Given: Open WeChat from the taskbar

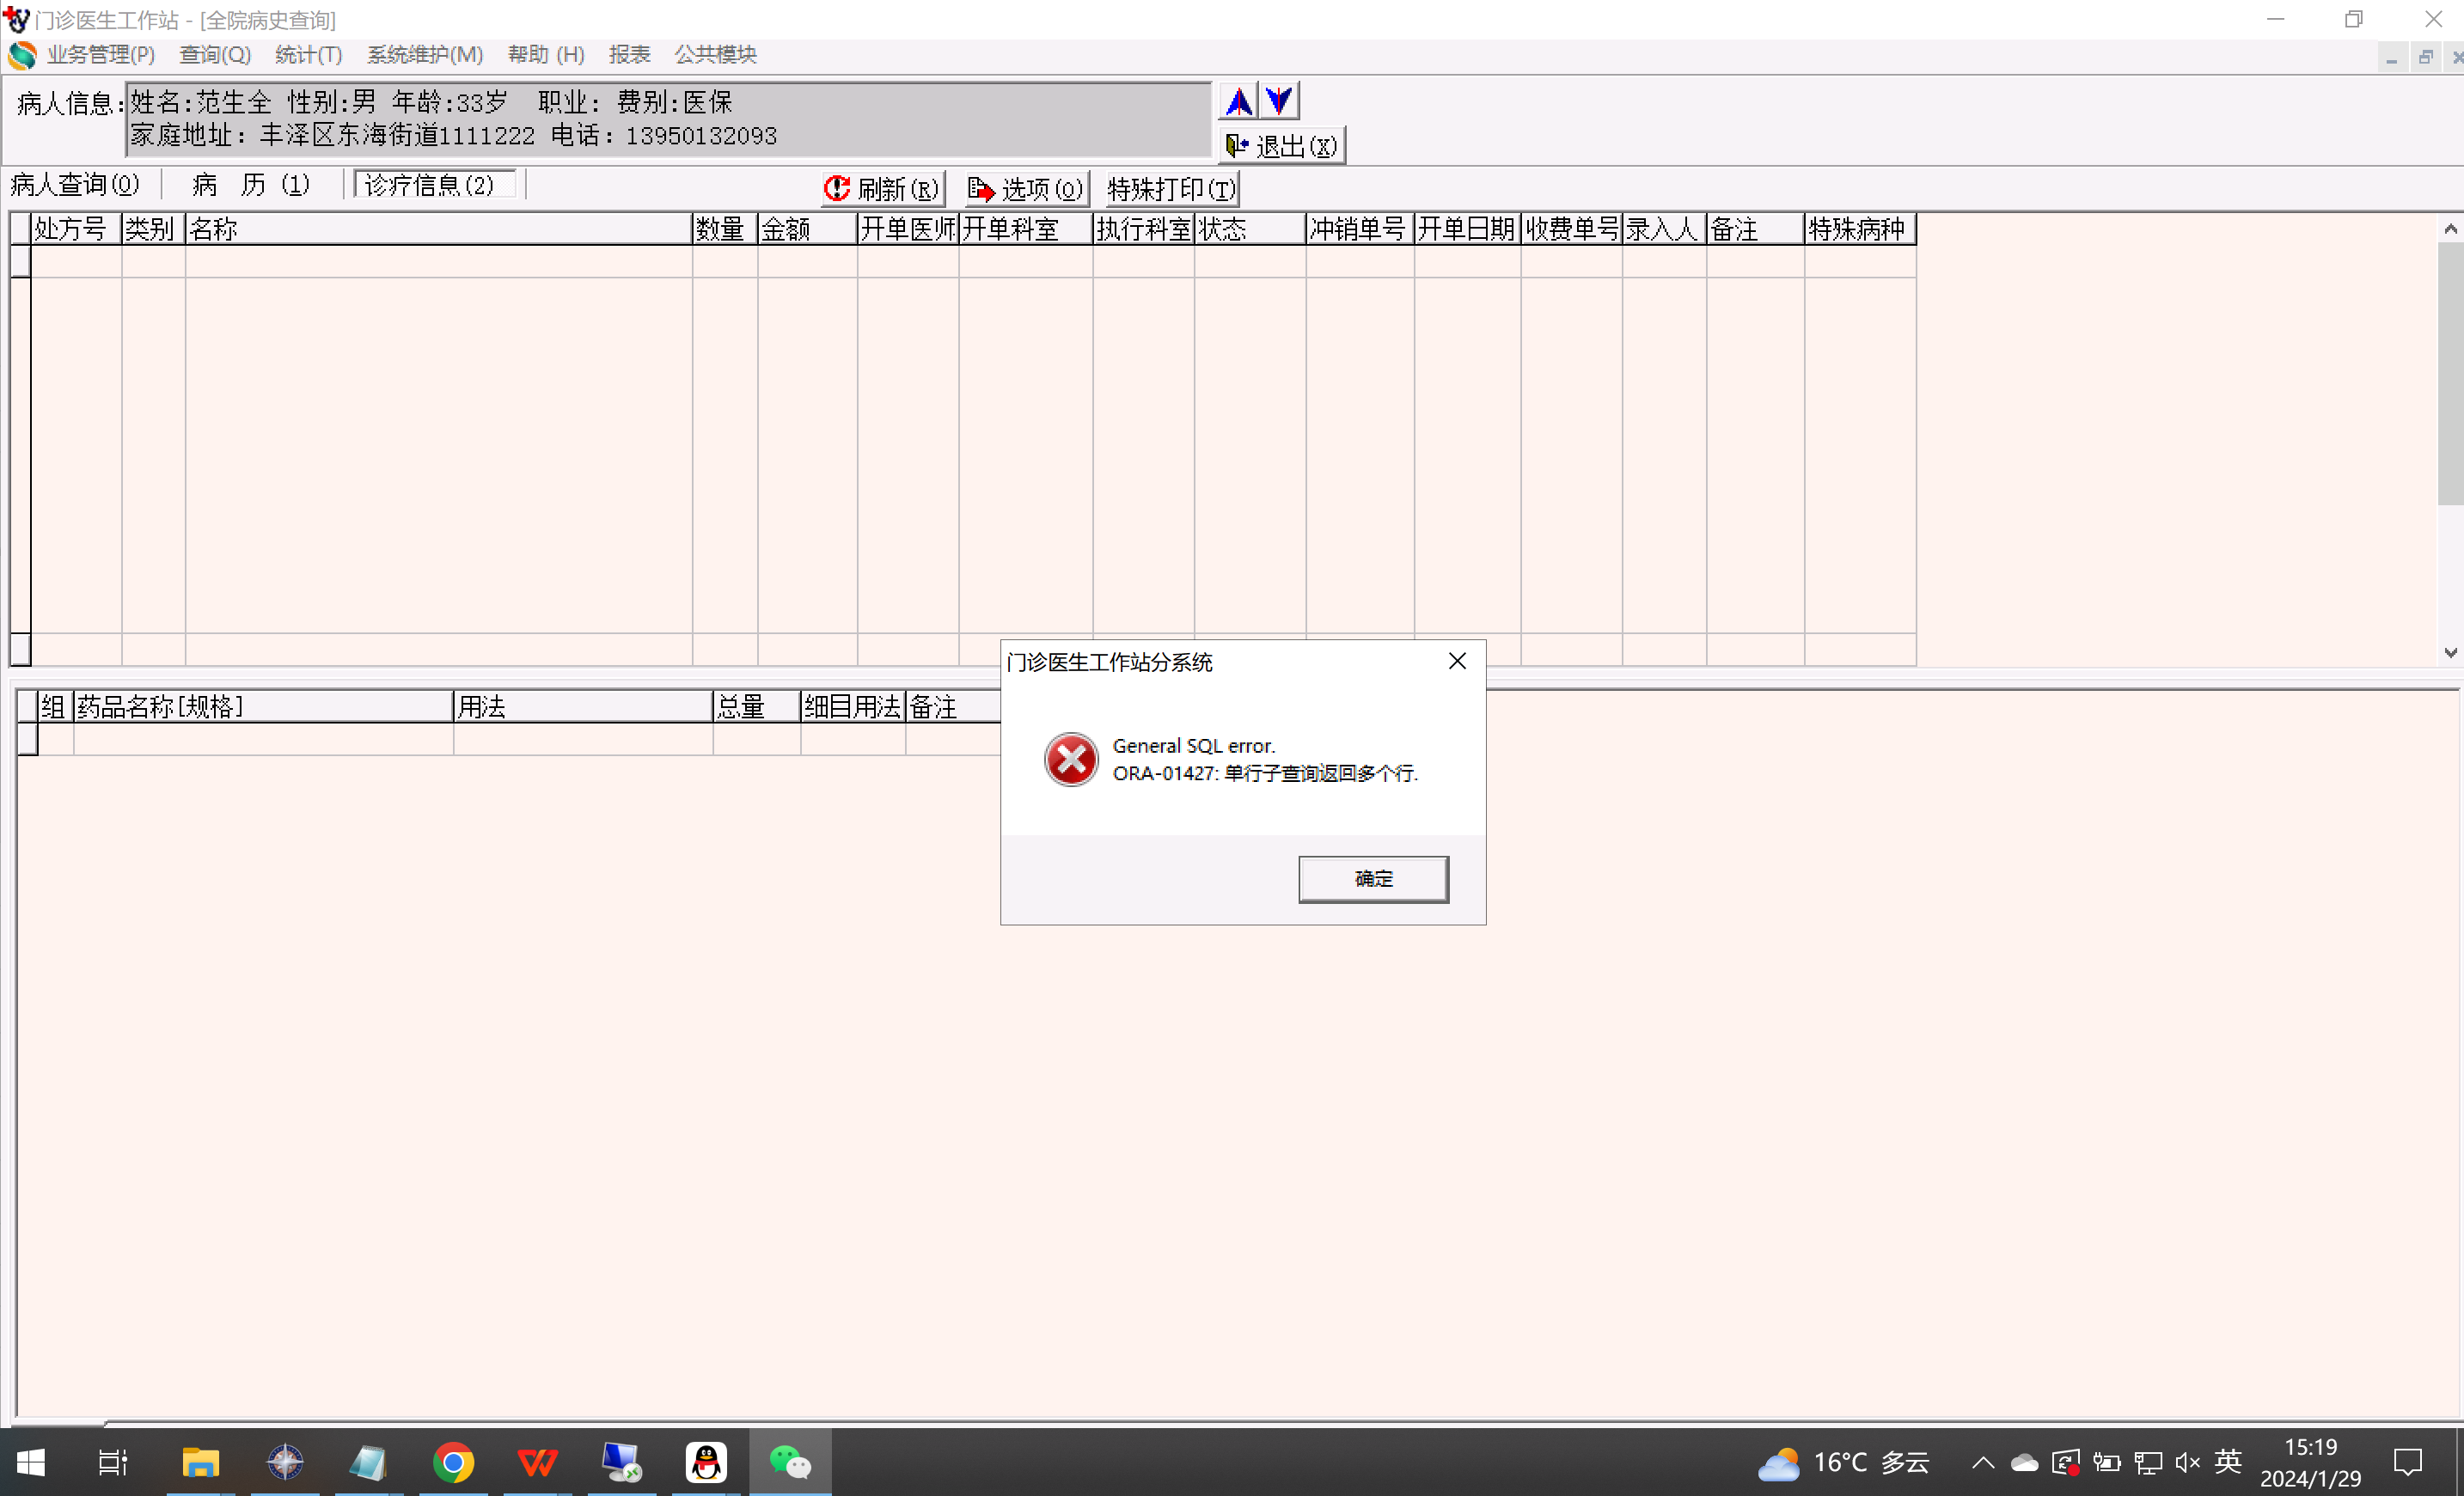Looking at the screenshot, I should [789, 1463].
